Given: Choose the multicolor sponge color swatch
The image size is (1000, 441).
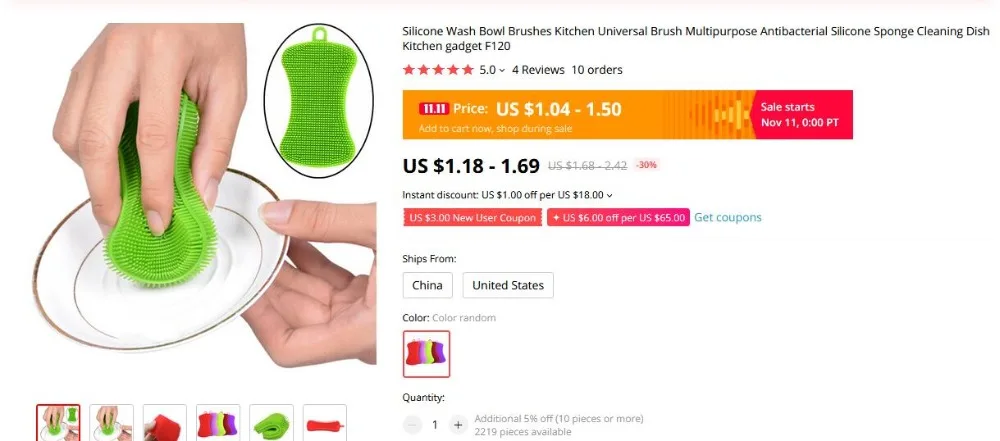Looking at the screenshot, I should pos(427,354).
